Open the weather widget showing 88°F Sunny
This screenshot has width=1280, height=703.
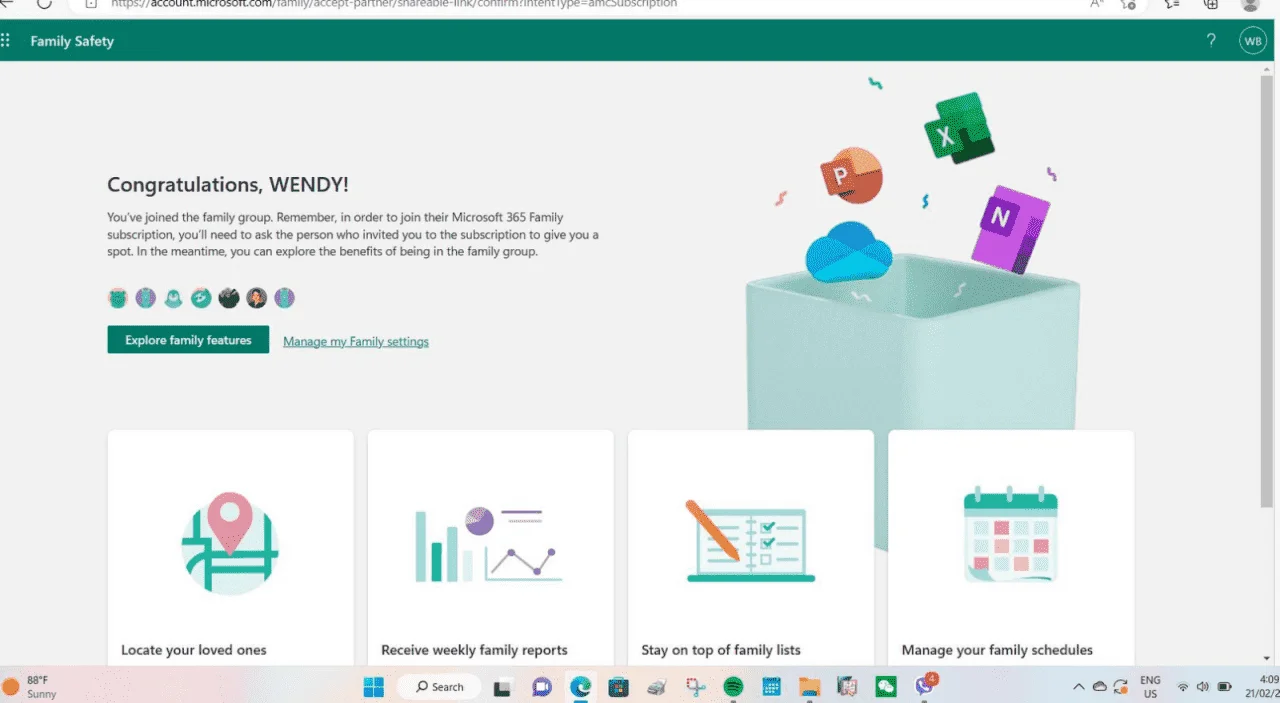tap(30, 686)
